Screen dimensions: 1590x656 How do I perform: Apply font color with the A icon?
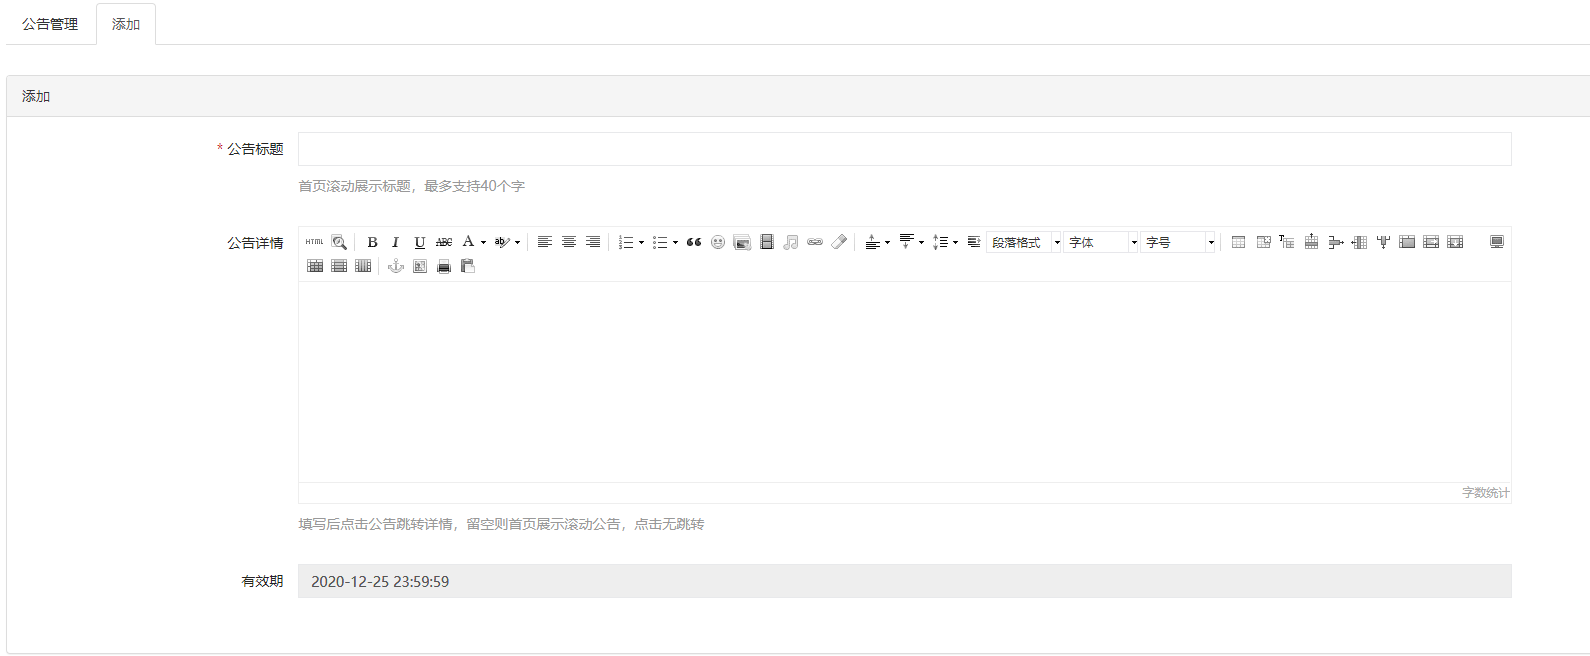click(x=468, y=242)
